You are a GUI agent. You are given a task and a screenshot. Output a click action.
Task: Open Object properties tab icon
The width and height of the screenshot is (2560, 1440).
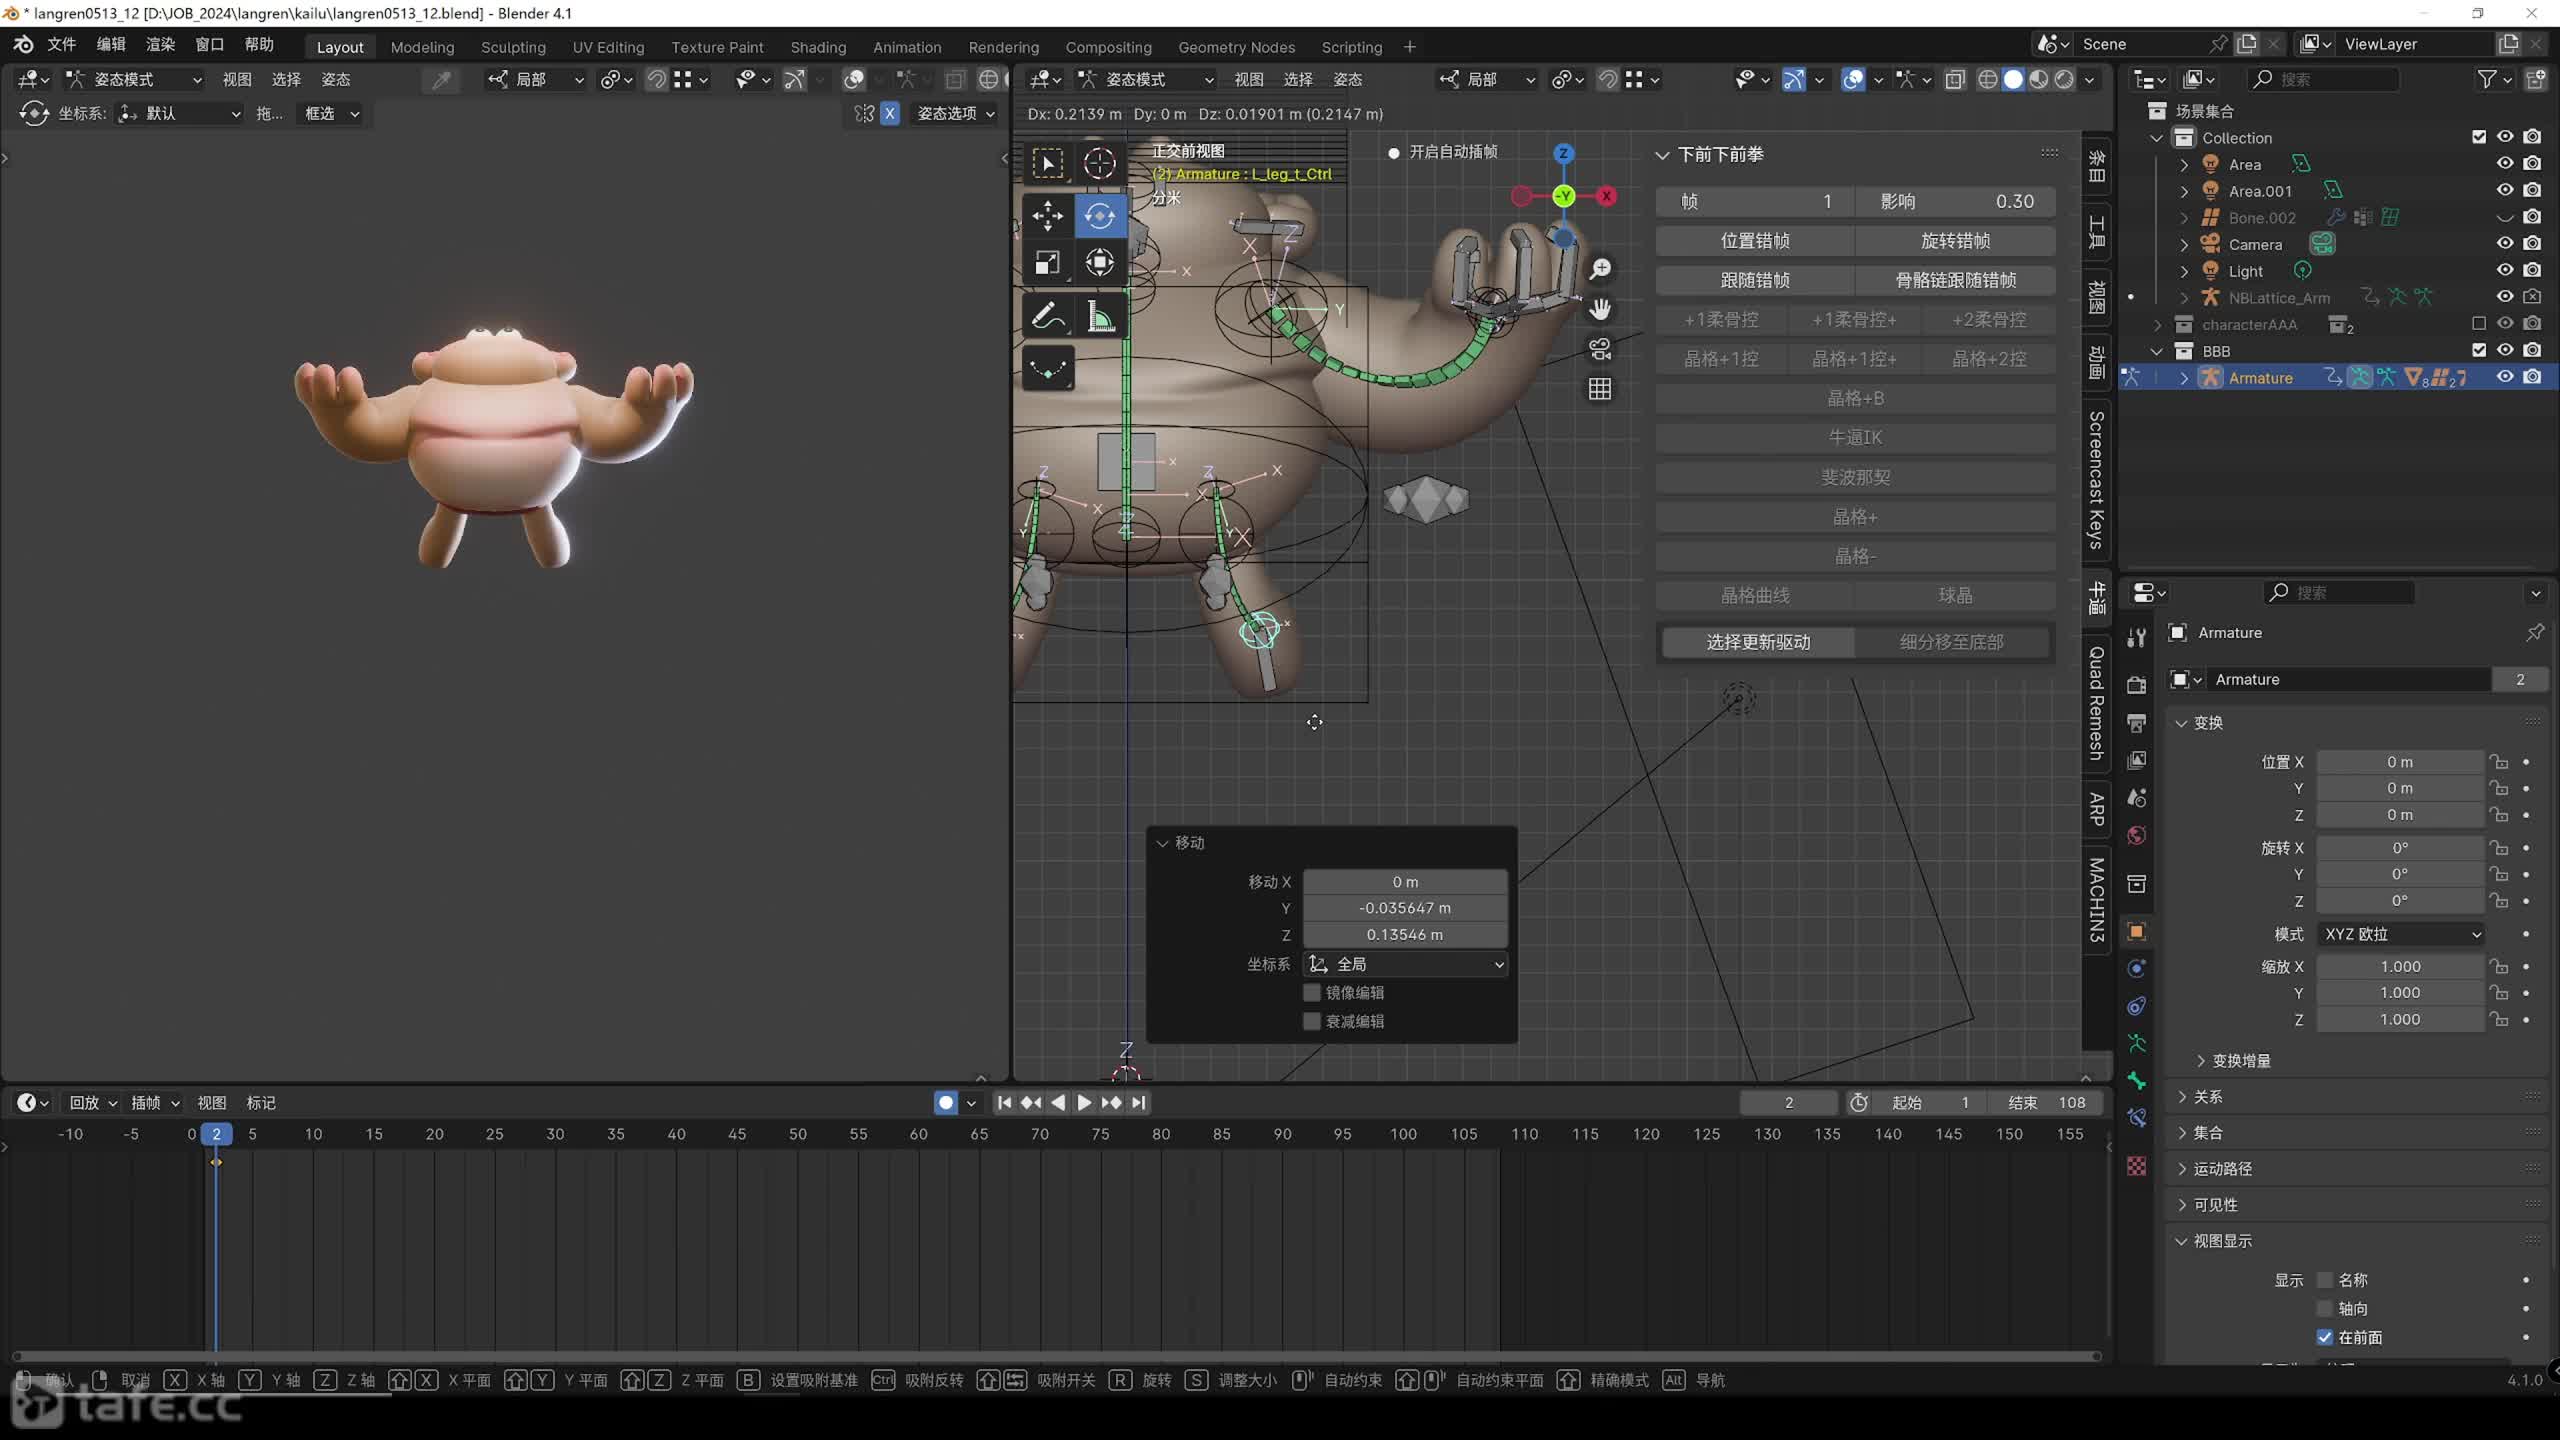[2137, 931]
